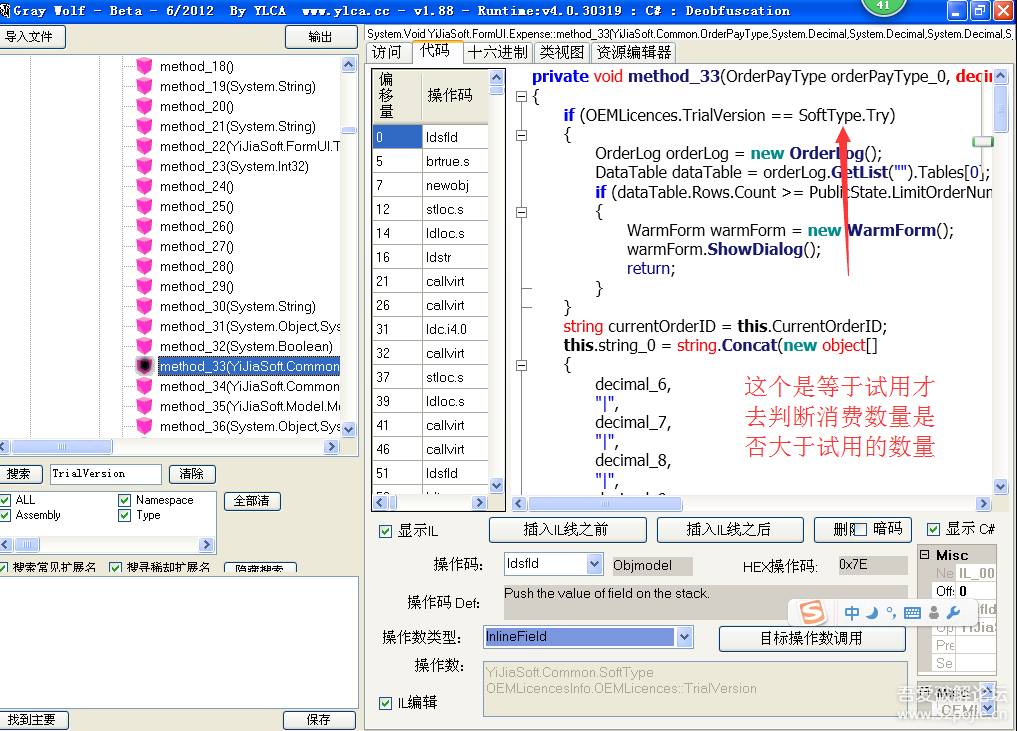
Task: Expand the InlineField operand type combo box
Action: [x=684, y=637]
